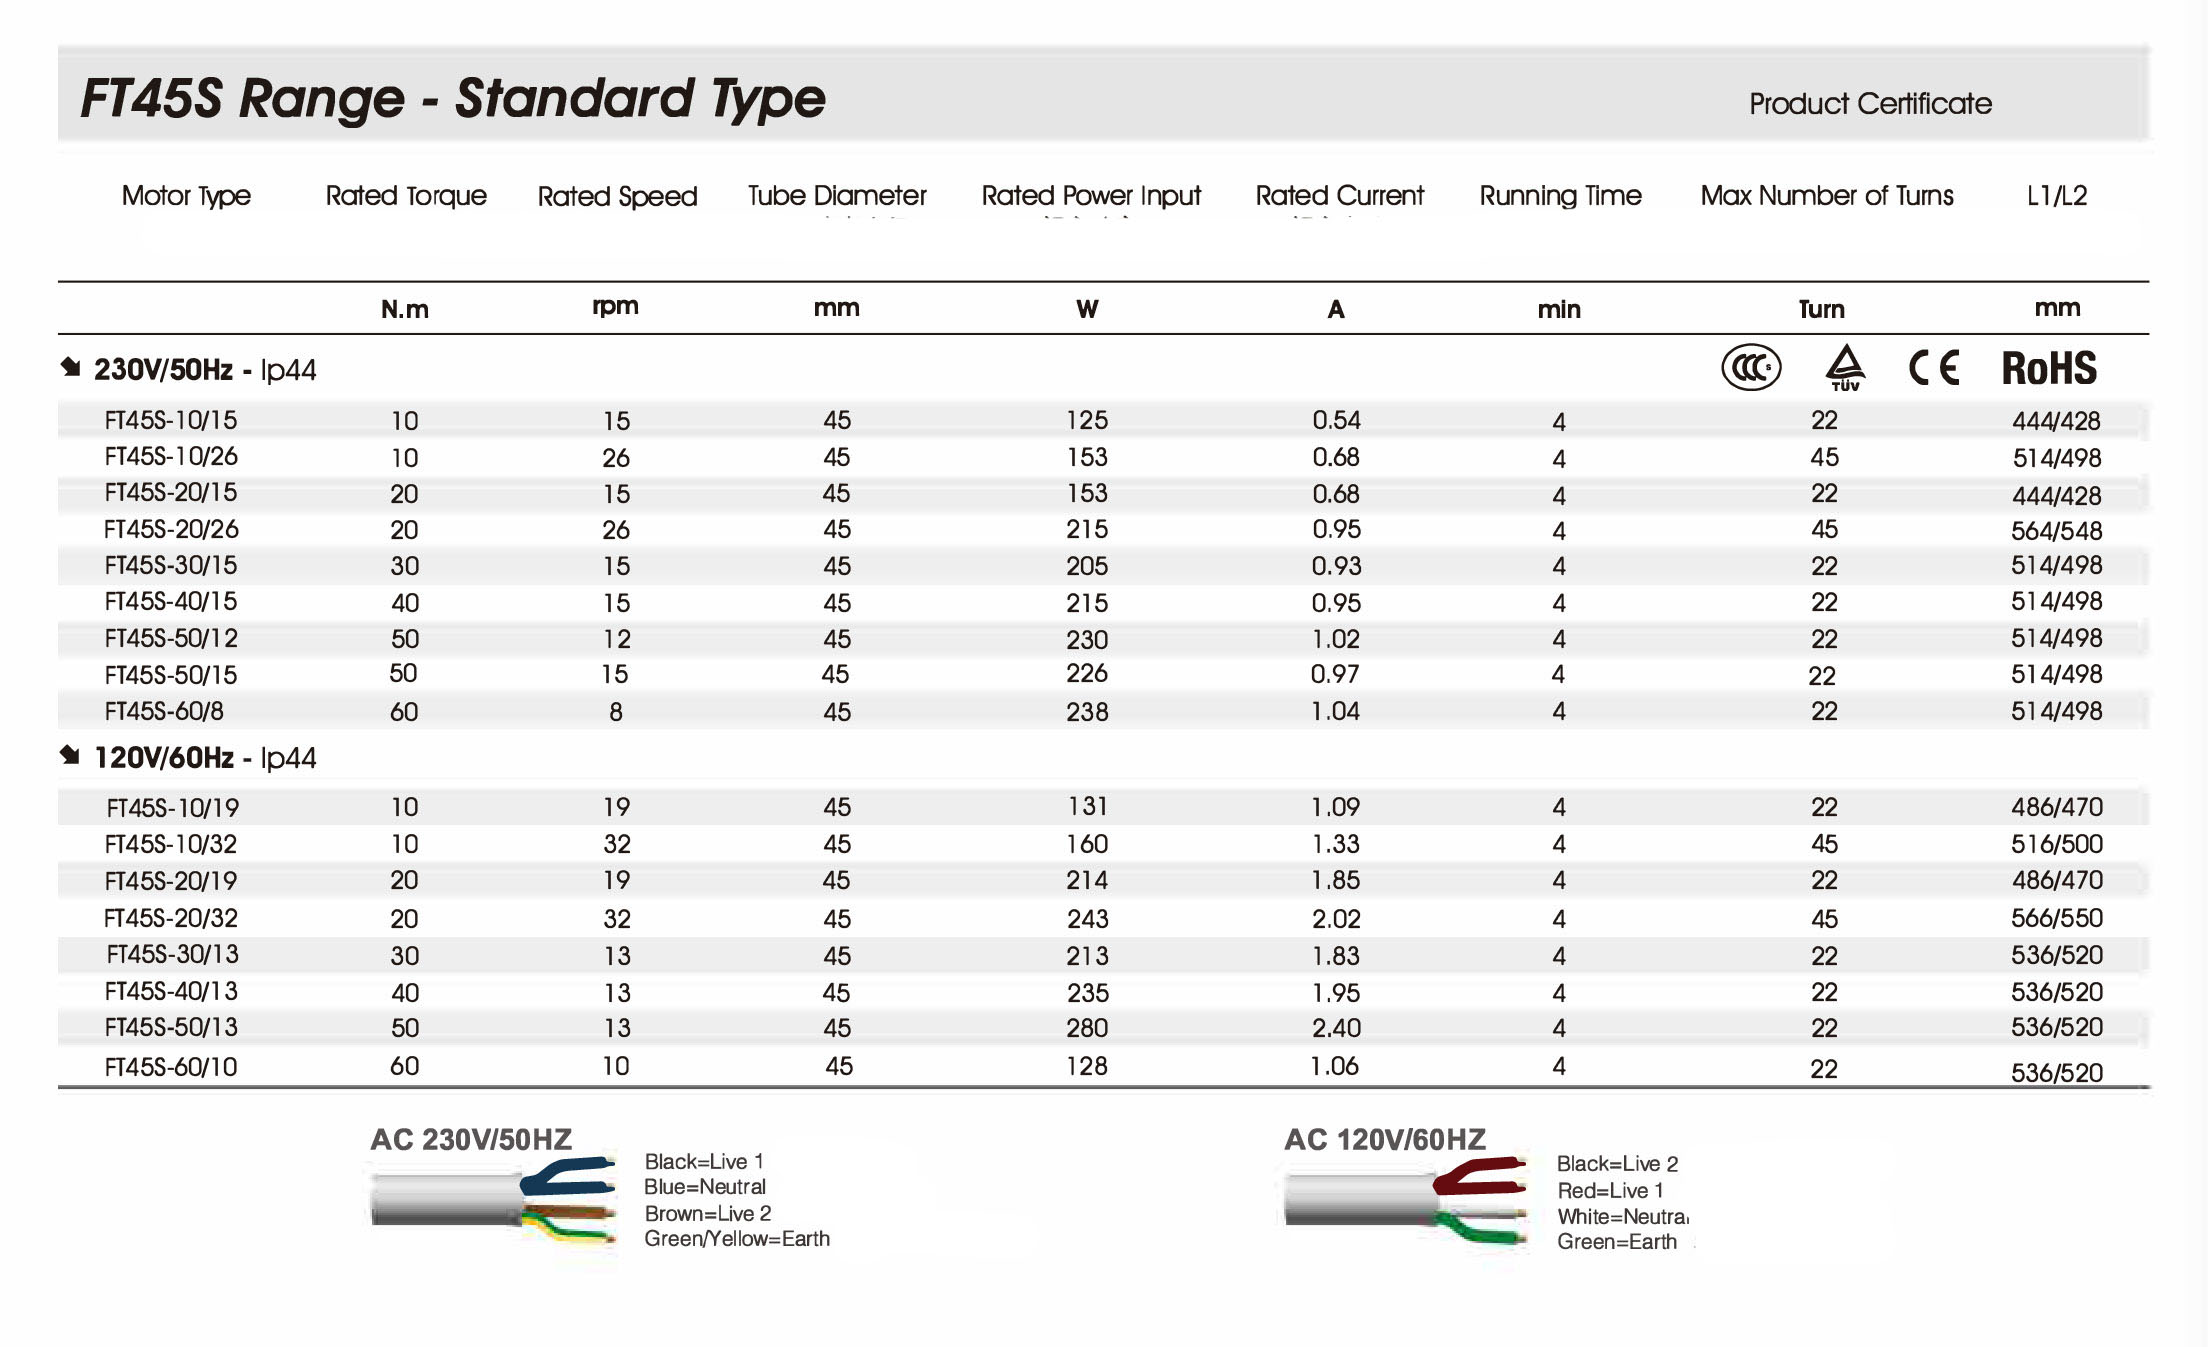Click the Product Certificate label

(x=1870, y=104)
